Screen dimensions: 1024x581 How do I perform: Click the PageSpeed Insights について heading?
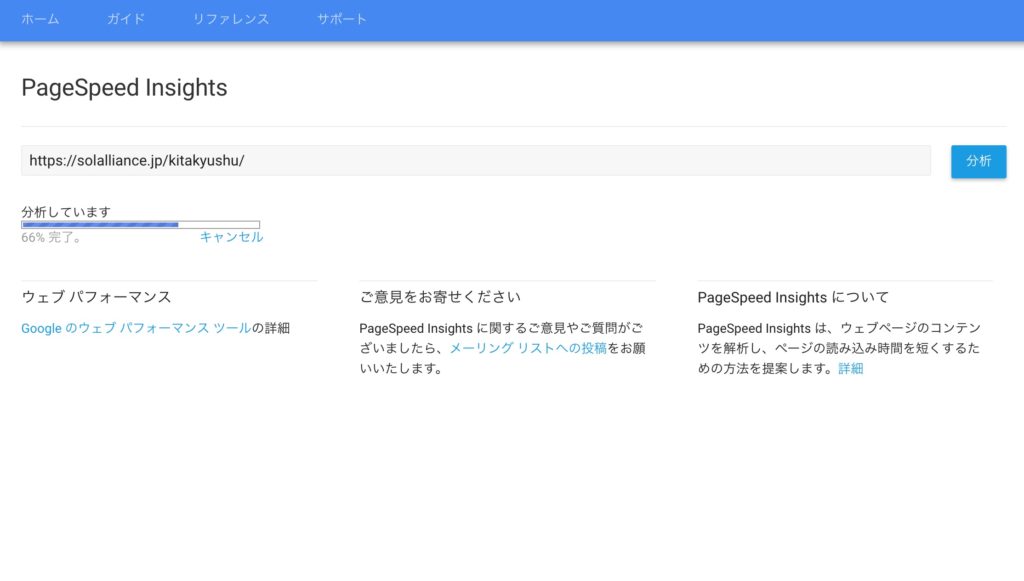[x=793, y=297]
